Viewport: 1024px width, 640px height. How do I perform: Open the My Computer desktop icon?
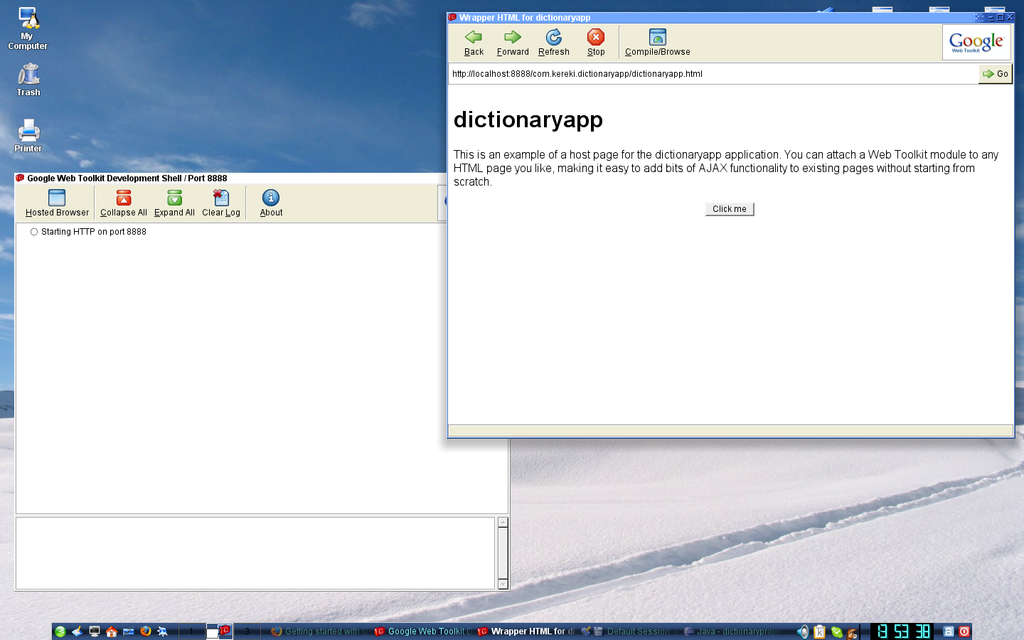point(28,26)
